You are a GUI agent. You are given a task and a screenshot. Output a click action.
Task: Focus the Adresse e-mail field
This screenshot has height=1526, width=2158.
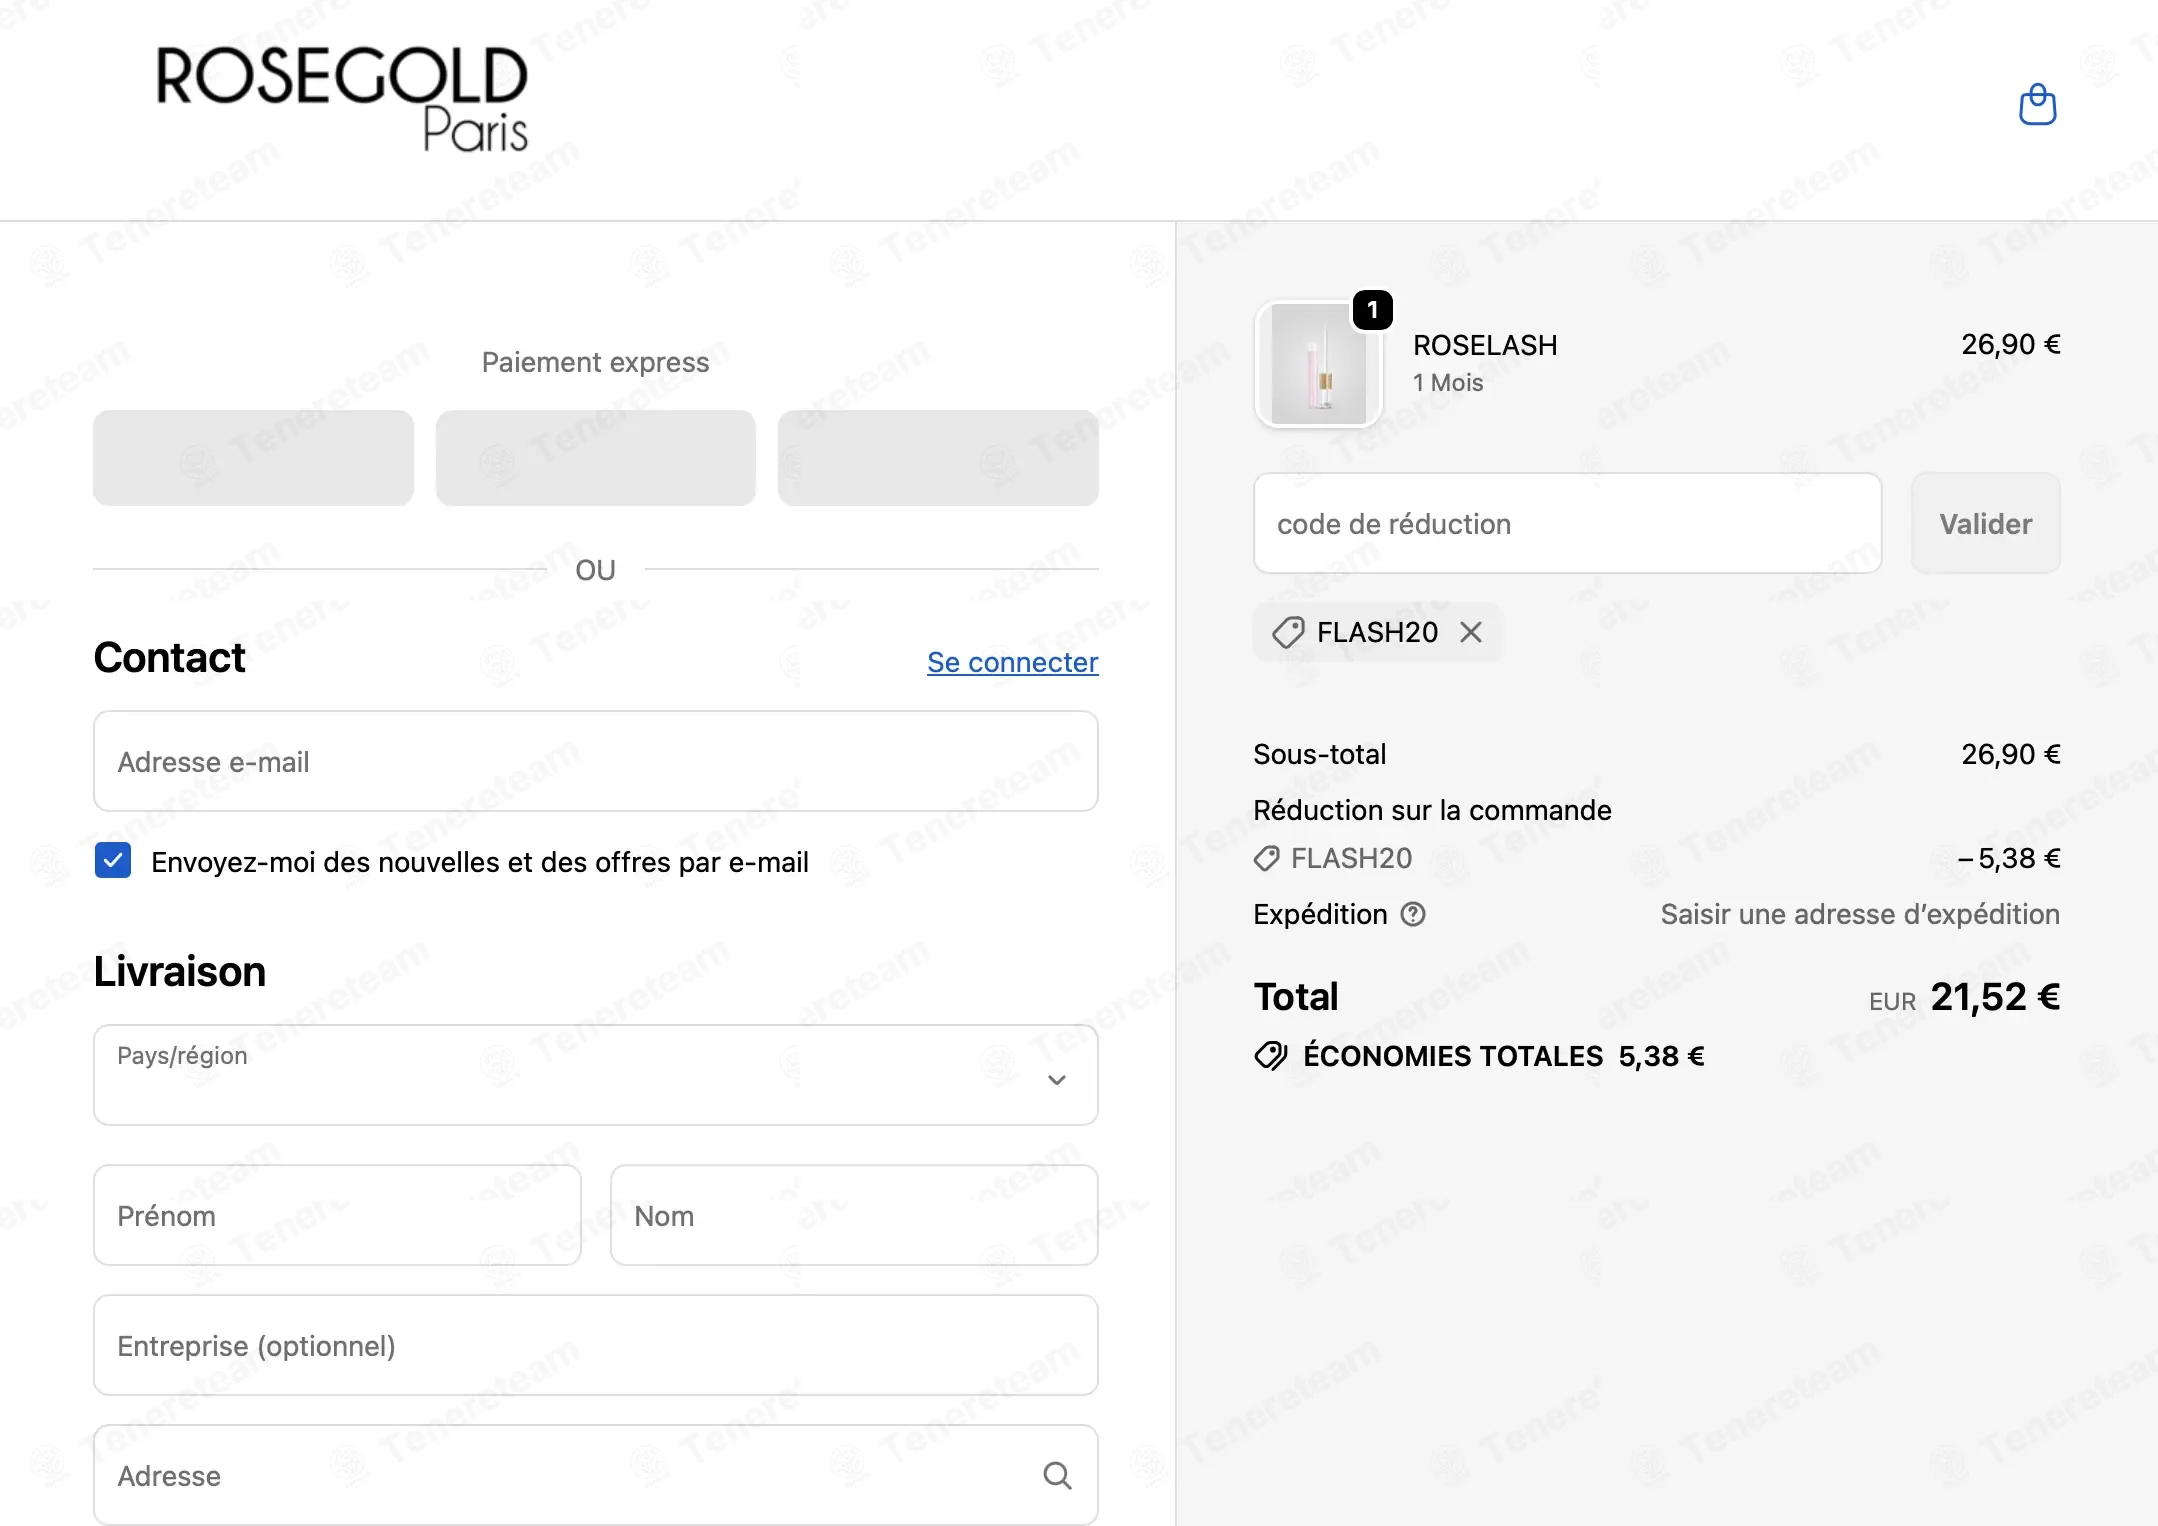click(x=596, y=761)
